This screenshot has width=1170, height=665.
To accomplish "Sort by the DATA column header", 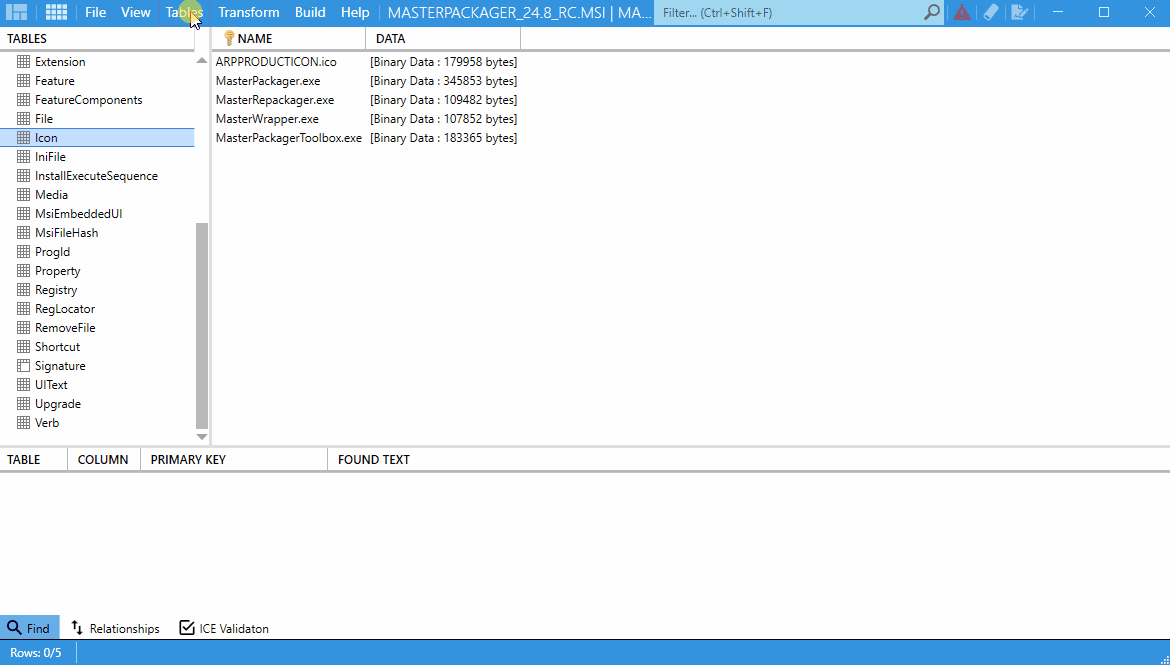I will pyautogui.click(x=443, y=39).
